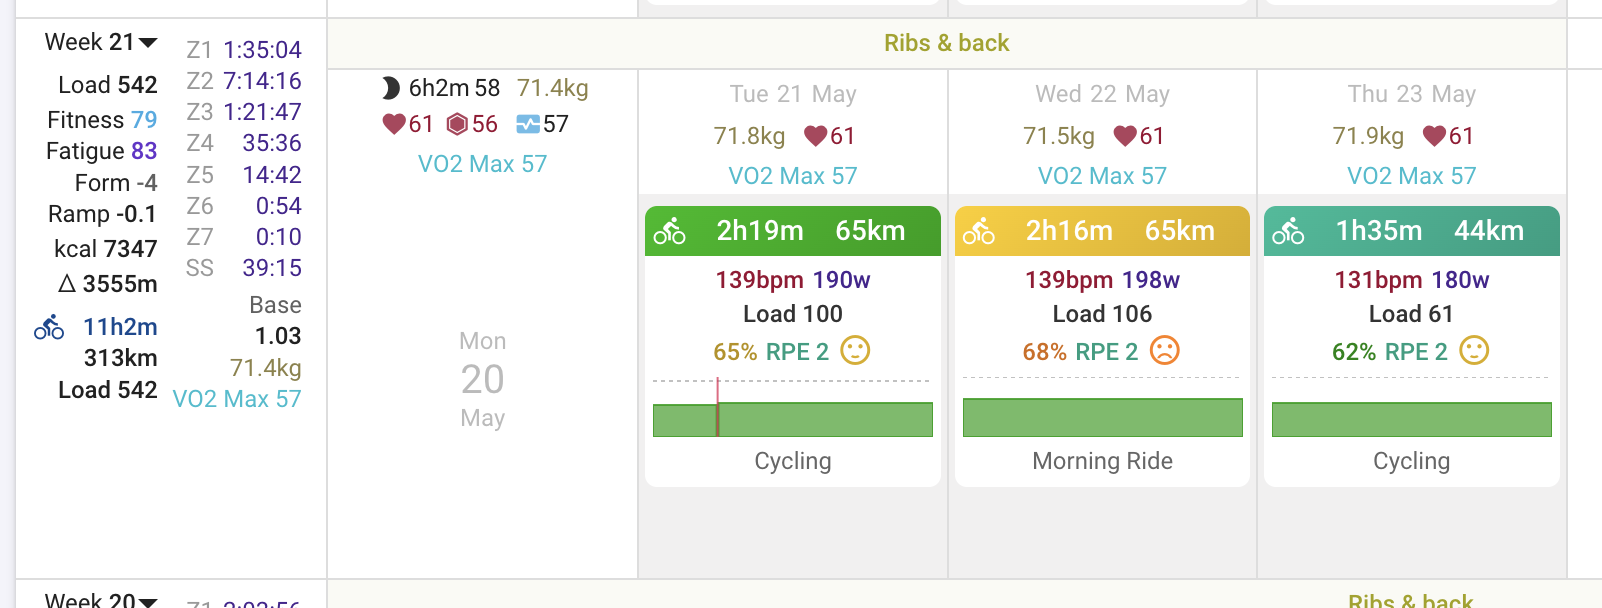The image size is (1602, 608).
Task: Click the blue HRV icon beside 57
Action: coord(527,124)
